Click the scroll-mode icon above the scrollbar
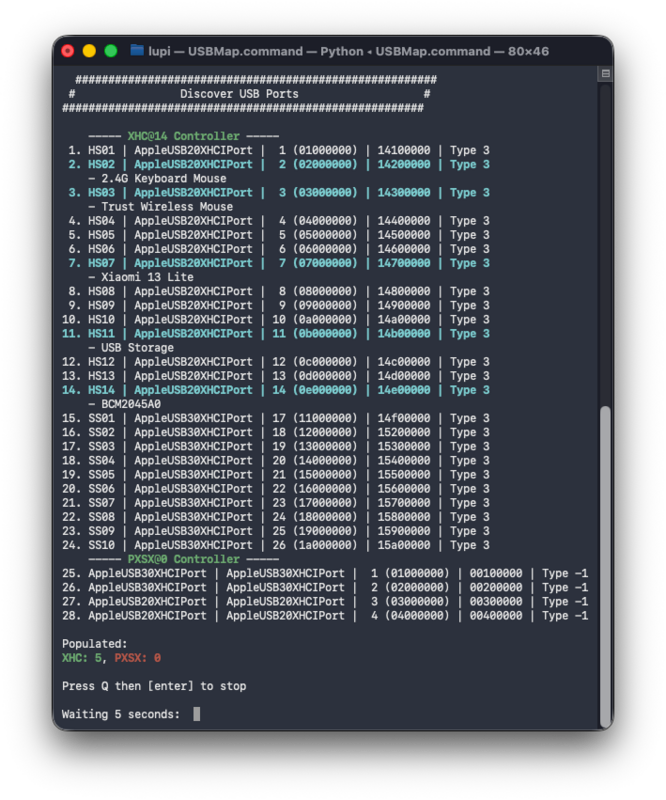Screen dimensions: 666x800 tap(605, 73)
